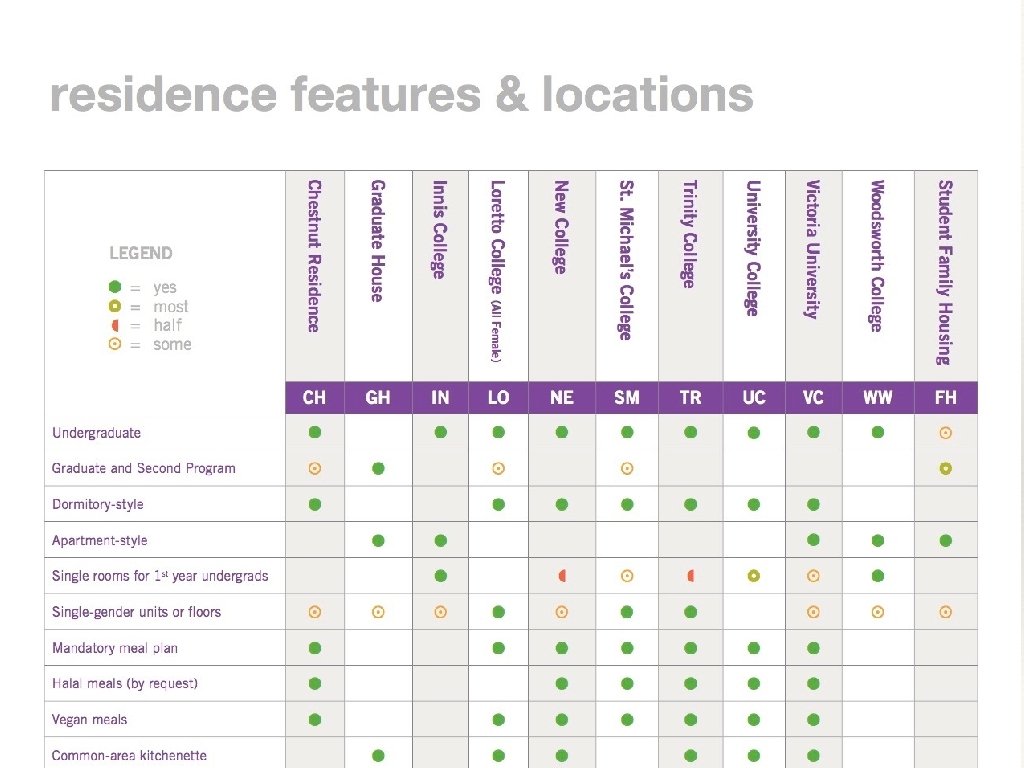Screen dimensions: 1024x768
Task: Click the Single-gender dot under LO
Action: 498,612
